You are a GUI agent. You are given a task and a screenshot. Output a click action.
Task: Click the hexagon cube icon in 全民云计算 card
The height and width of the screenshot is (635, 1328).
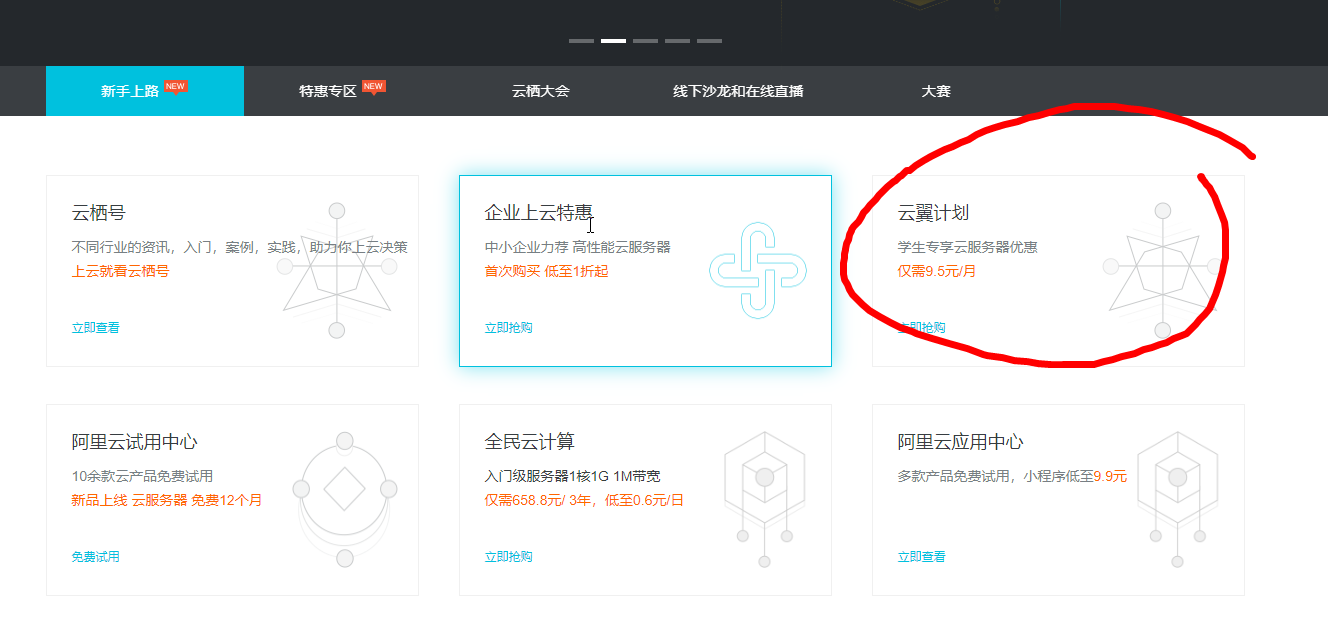(x=765, y=497)
